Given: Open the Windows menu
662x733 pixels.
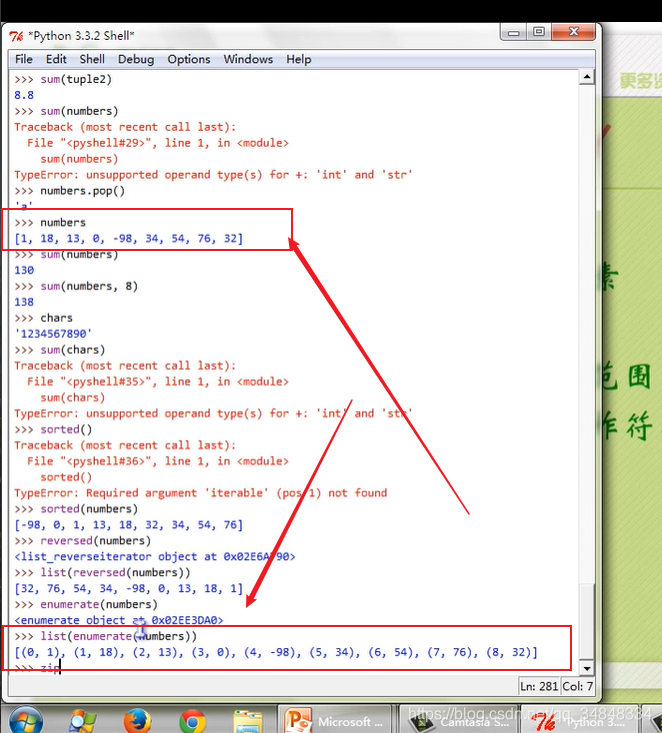Looking at the screenshot, I should [x=248, y=59].
